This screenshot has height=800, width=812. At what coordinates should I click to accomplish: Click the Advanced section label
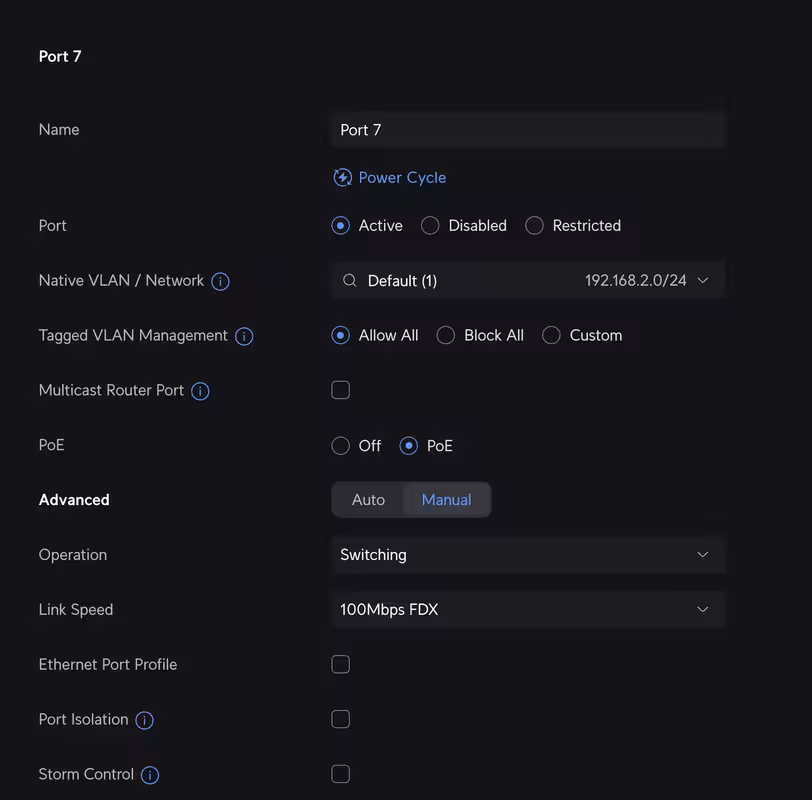pyautogui.click(x=74, y=500)
